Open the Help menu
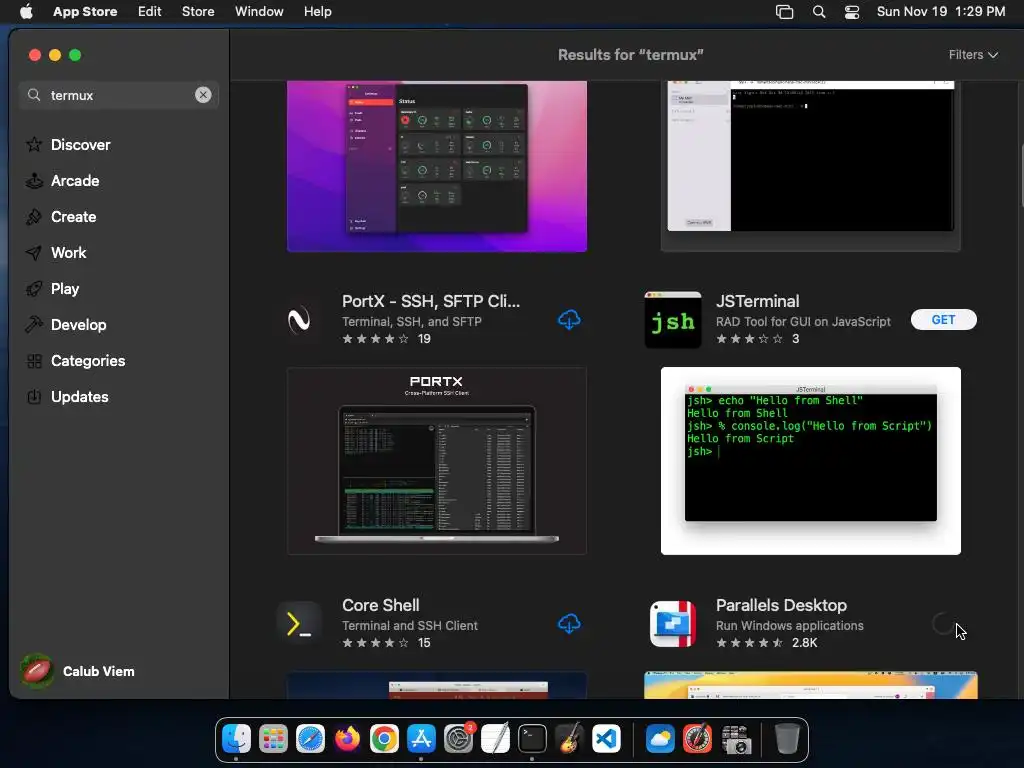 pos(317,11)
